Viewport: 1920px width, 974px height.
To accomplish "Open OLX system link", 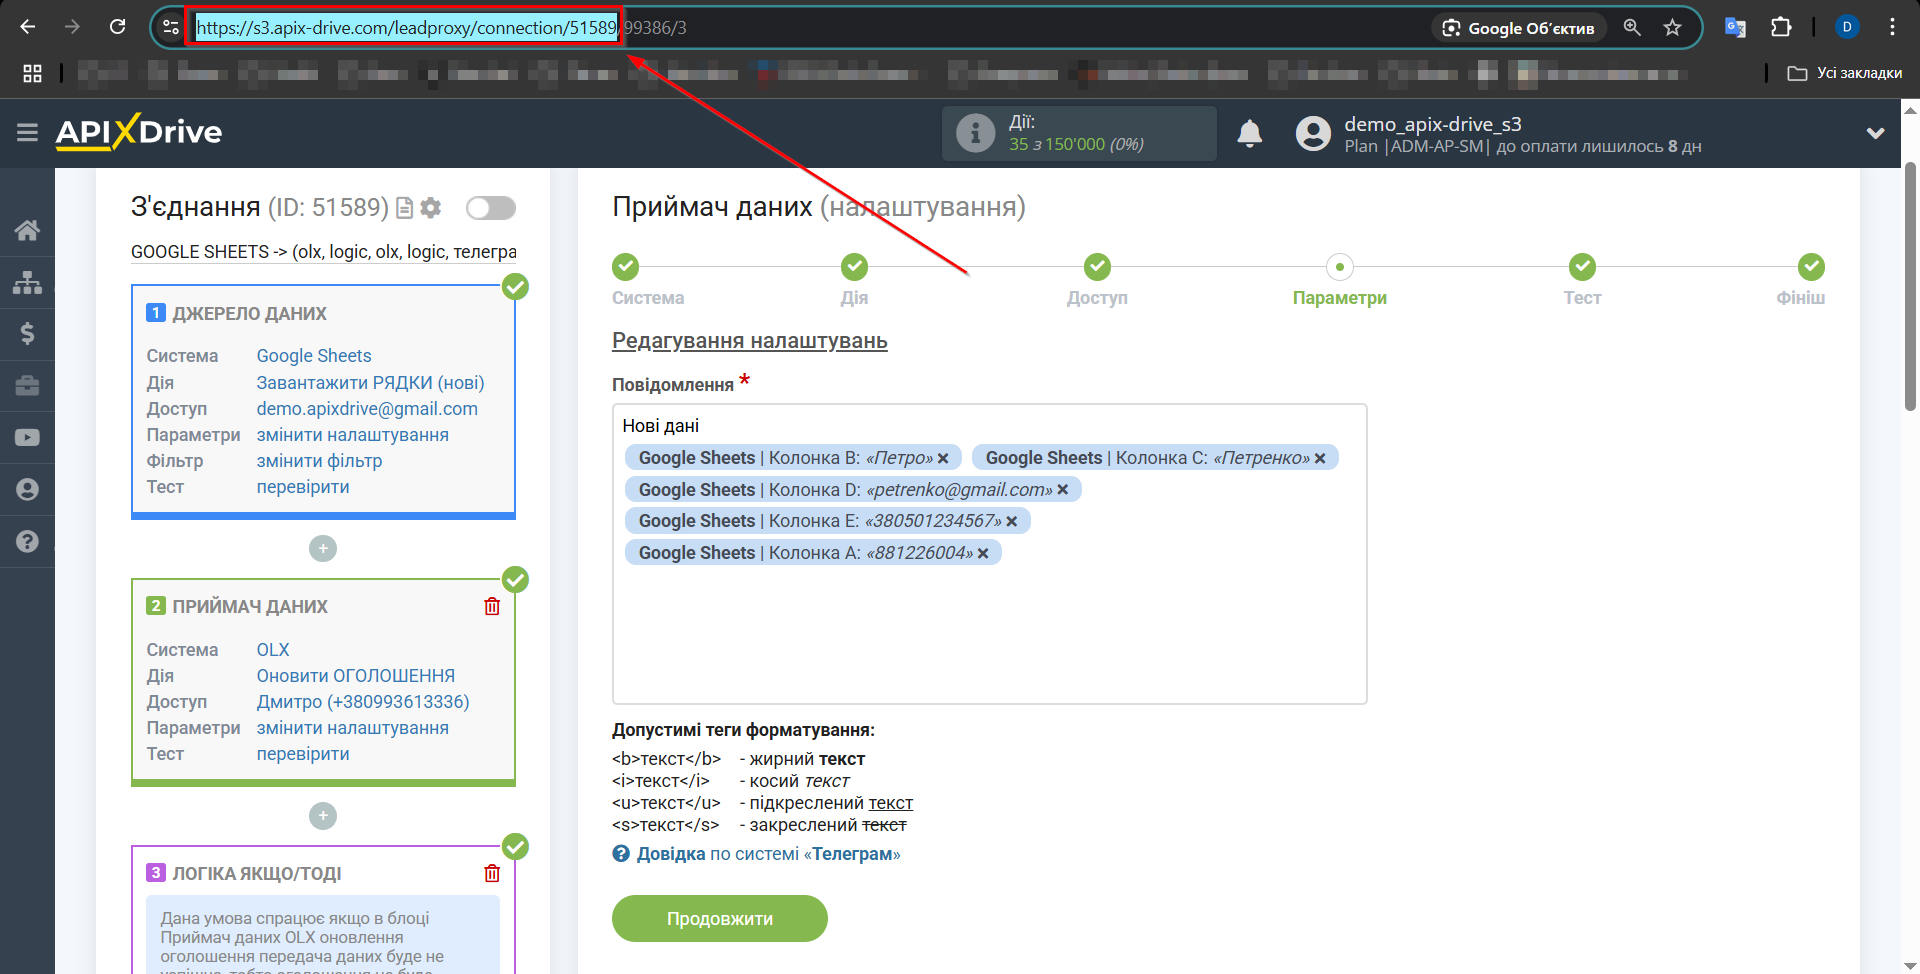I will (273, 650).
